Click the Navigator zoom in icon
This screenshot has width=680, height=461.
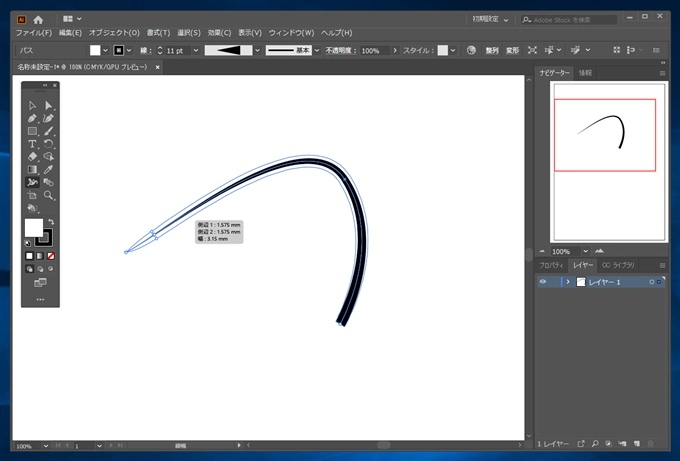(599, 251)
